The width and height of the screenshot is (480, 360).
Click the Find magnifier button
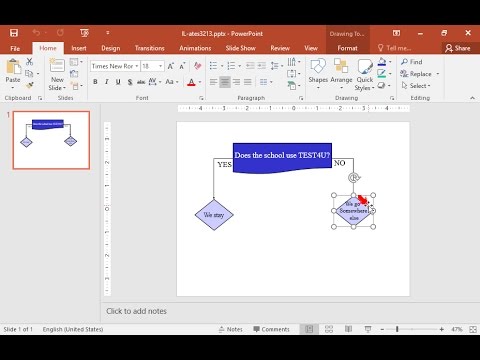[412, 62]
